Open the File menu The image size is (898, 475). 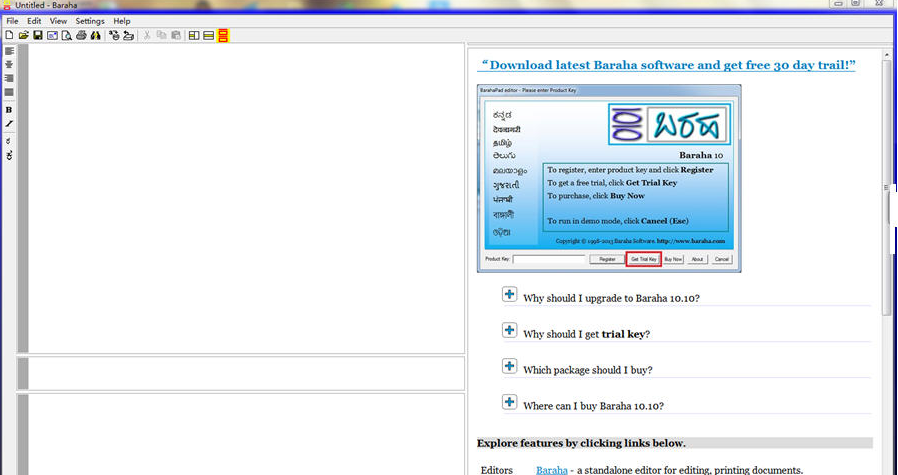(x=12, y=21)
